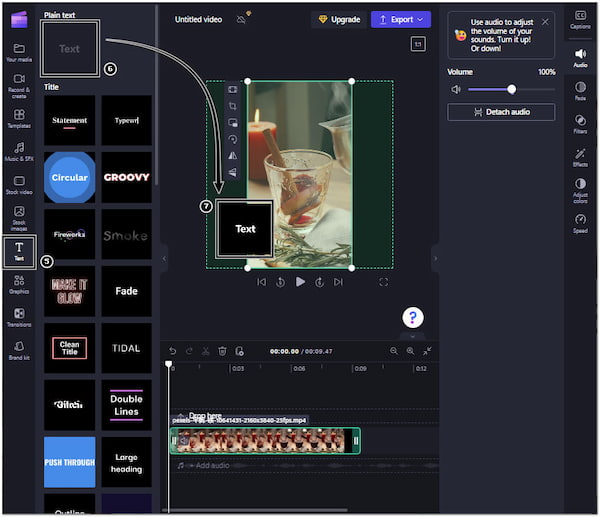Open the Record & create tab

click(x=19, y=86)
